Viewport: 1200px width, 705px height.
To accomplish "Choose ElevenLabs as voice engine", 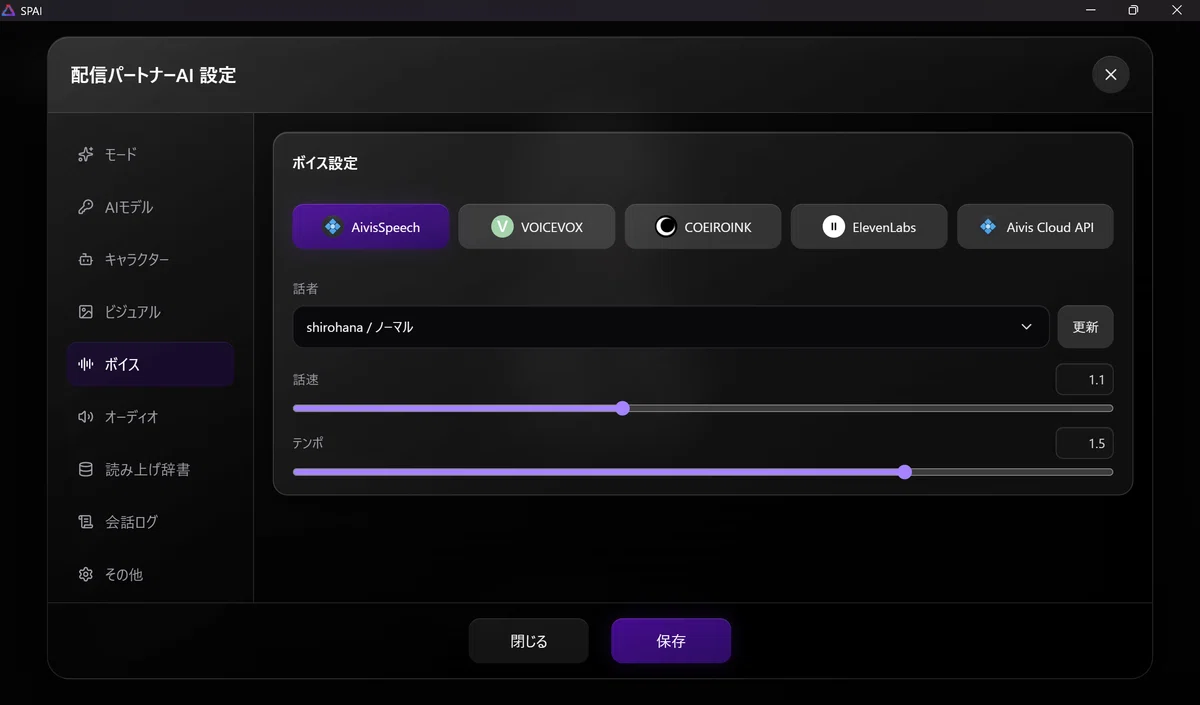I will 869,227.
